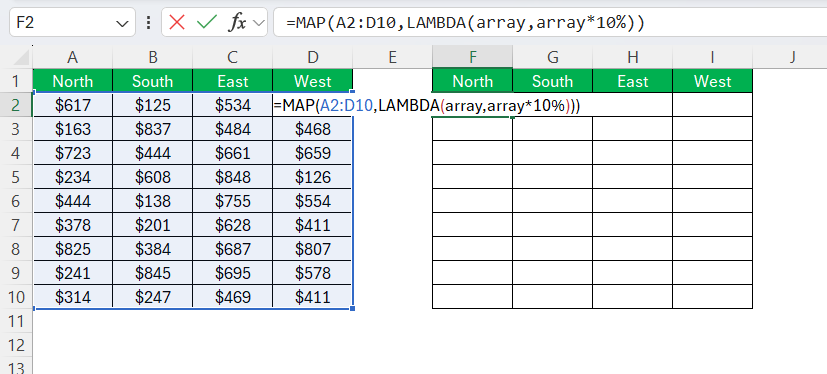Click cell containing $807

click(313, 249)
